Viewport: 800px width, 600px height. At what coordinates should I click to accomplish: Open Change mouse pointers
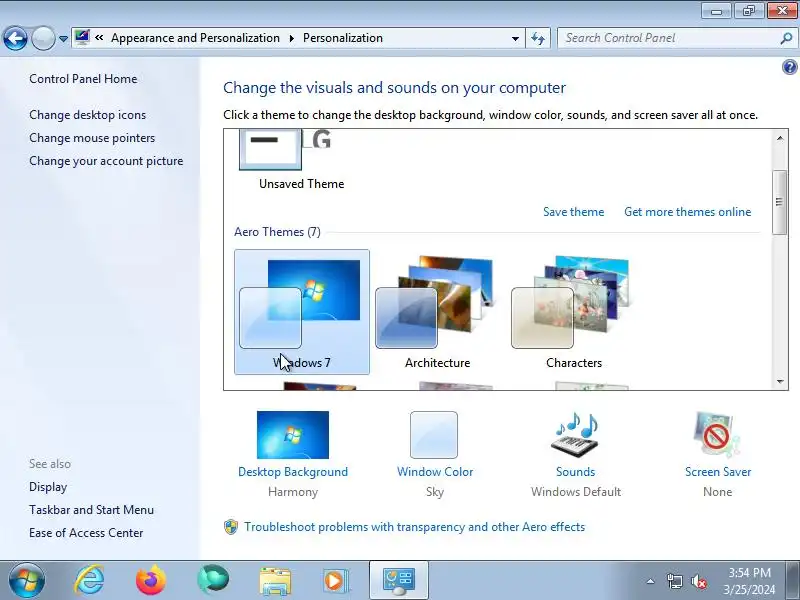[92, 138]
